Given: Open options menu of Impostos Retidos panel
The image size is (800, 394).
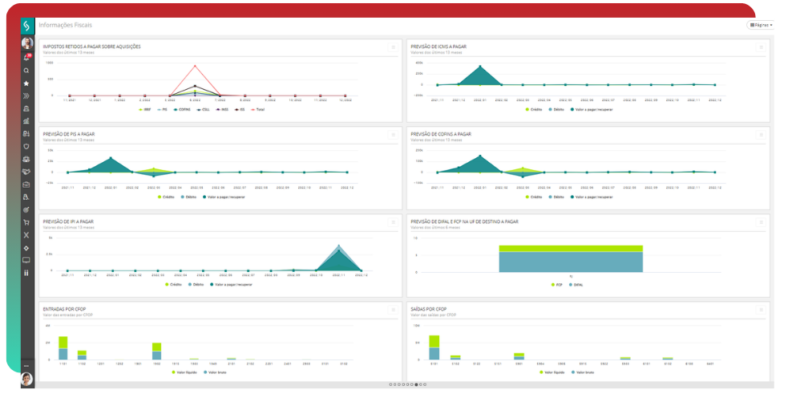Looking at the screenshot, I should coord(393,47).
